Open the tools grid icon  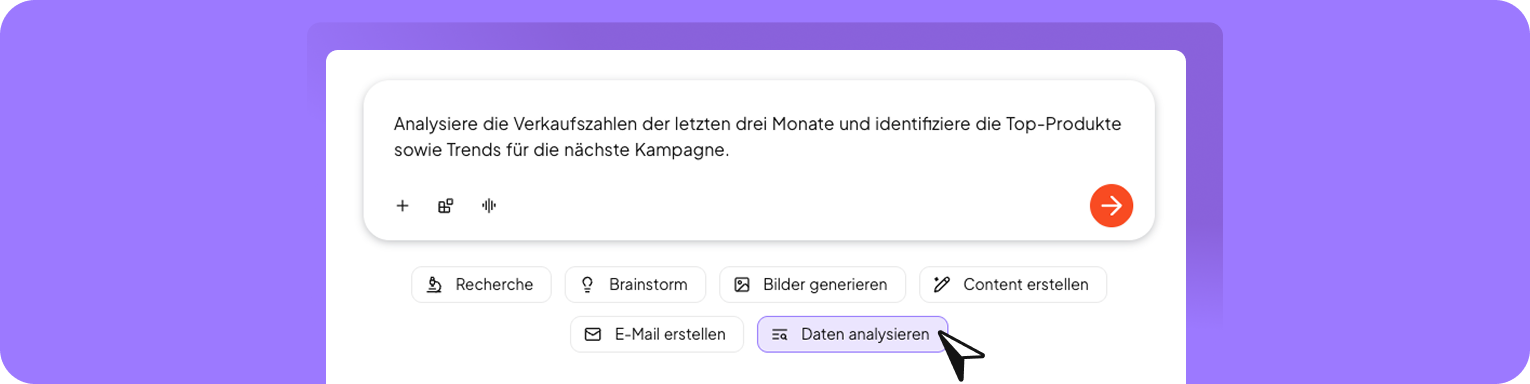coord(446,206)
